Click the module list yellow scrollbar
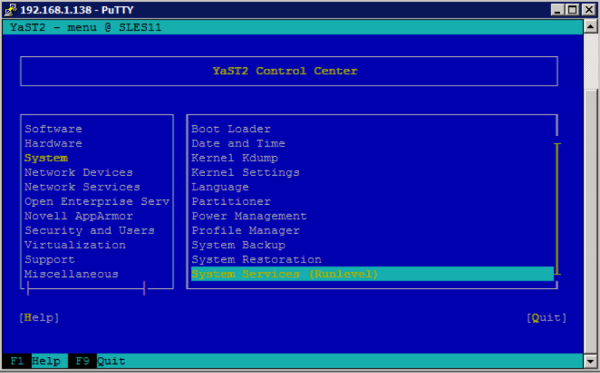 click(x=557, y=209)
